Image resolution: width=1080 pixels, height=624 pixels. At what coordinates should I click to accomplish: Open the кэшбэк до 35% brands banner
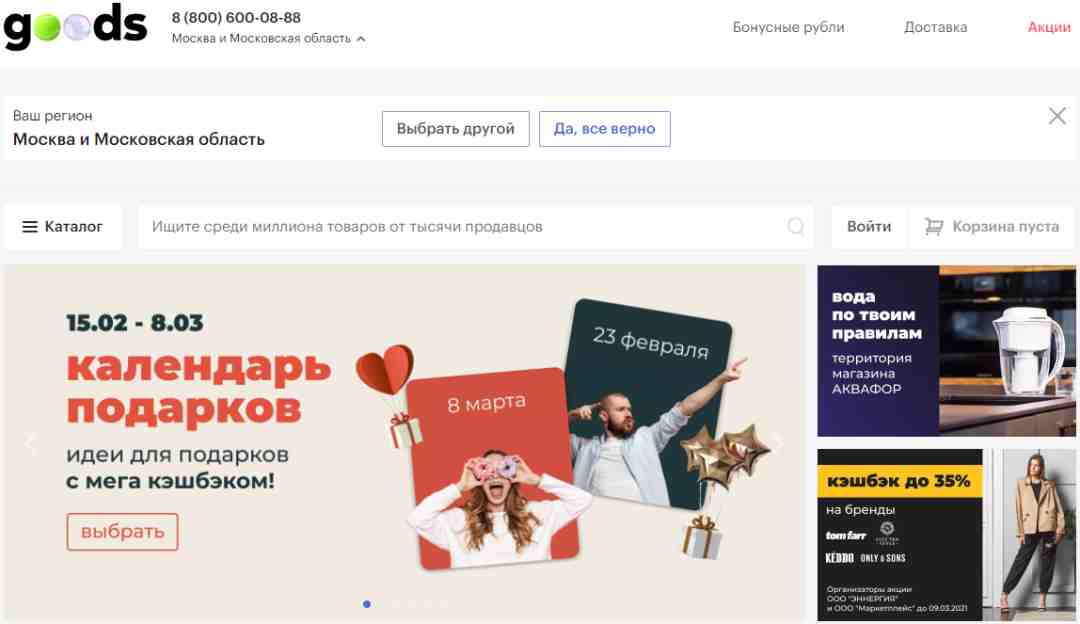pyautogui.click(x=946, y=535)
